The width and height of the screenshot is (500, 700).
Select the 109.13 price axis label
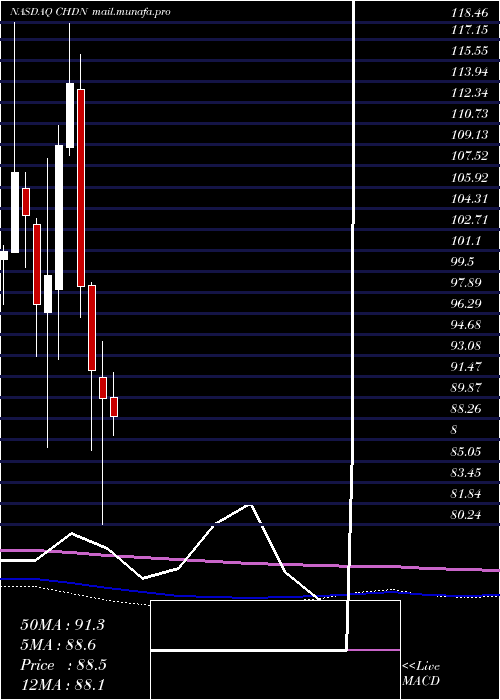(469, 135)
